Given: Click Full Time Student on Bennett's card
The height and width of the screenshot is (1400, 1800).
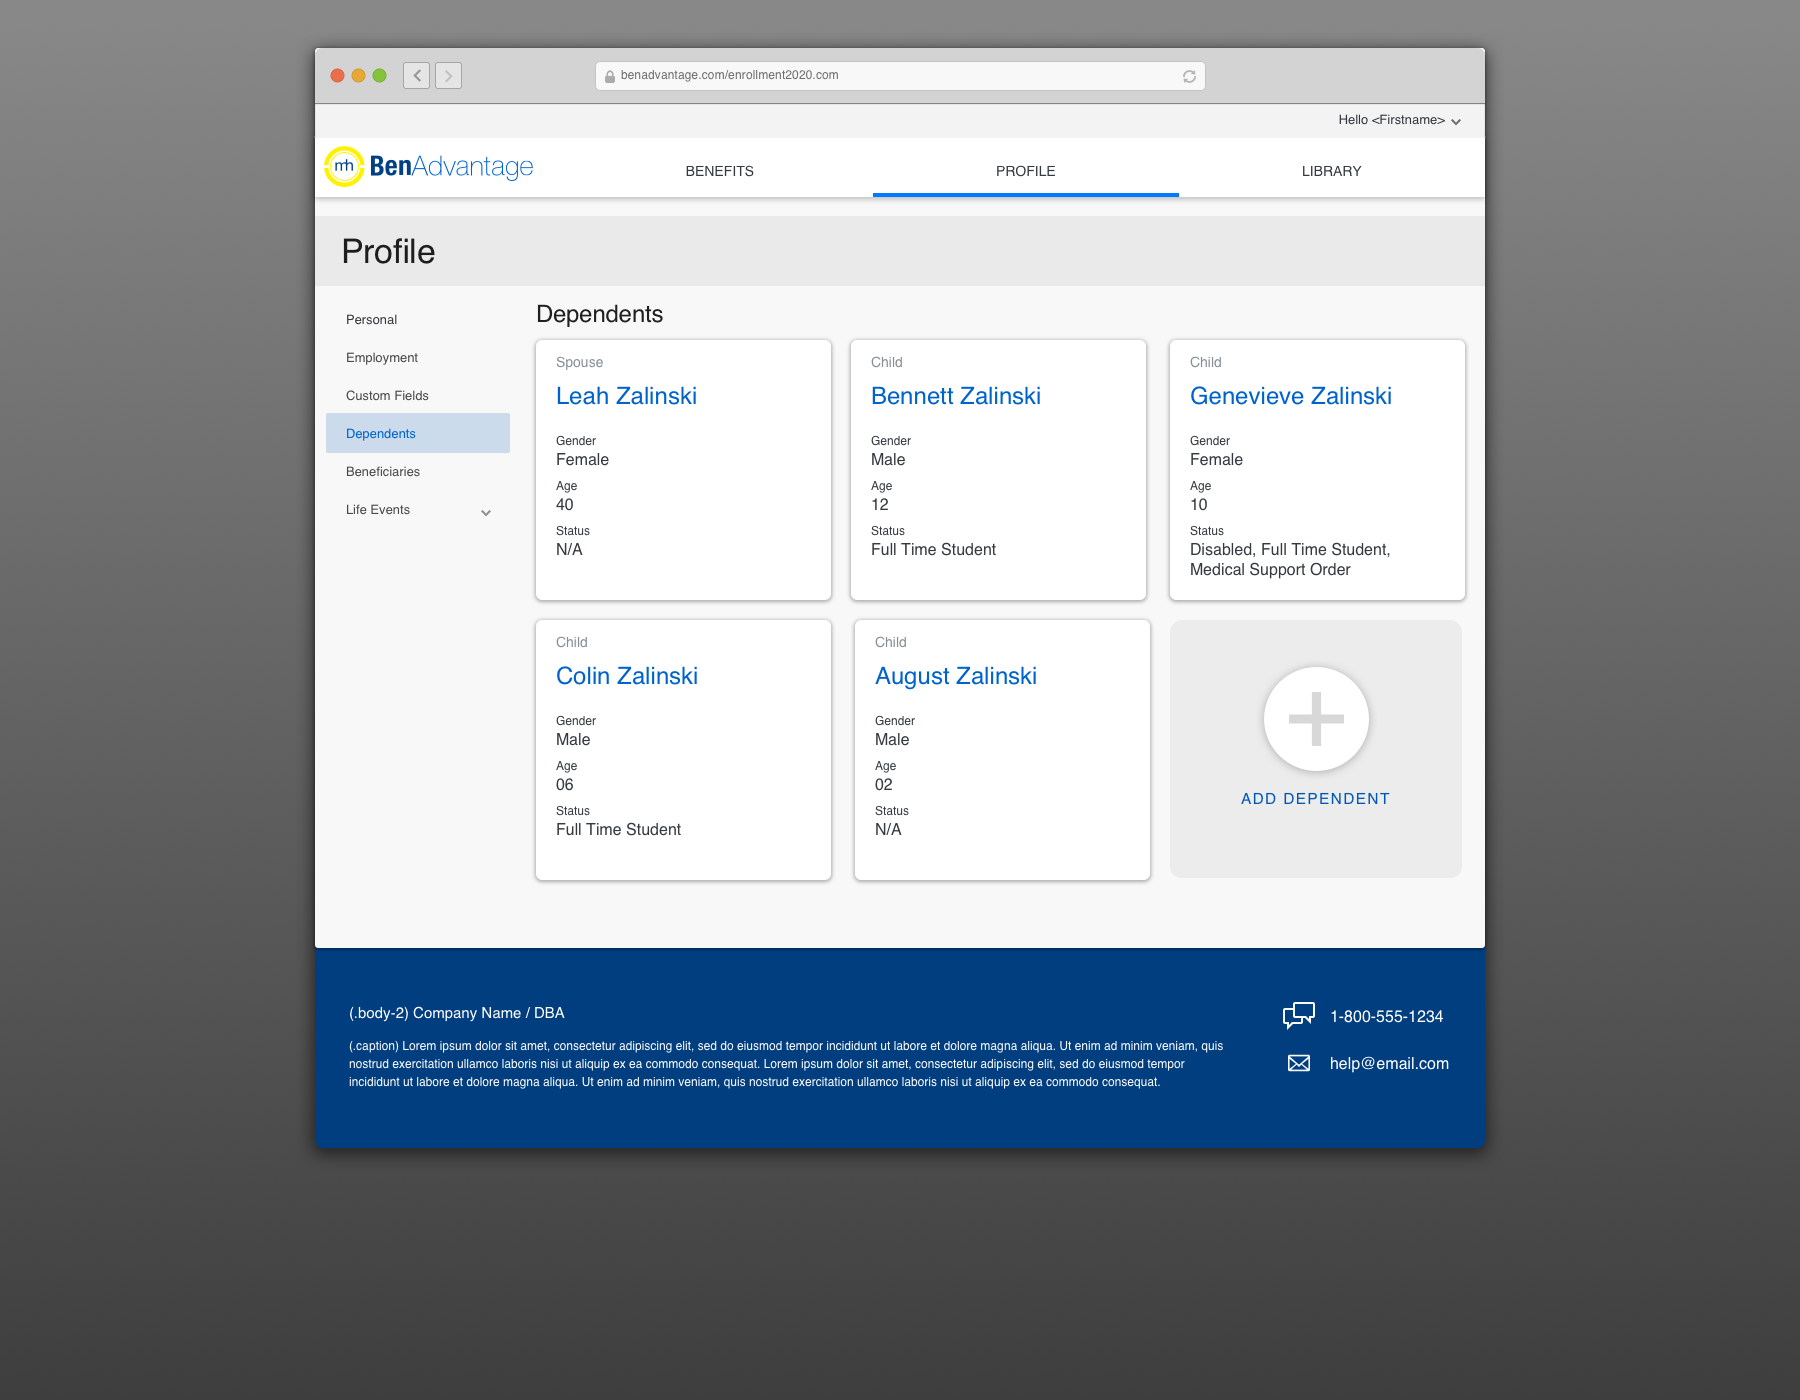Looking at the screenshot, I should [x=933, y=550].
